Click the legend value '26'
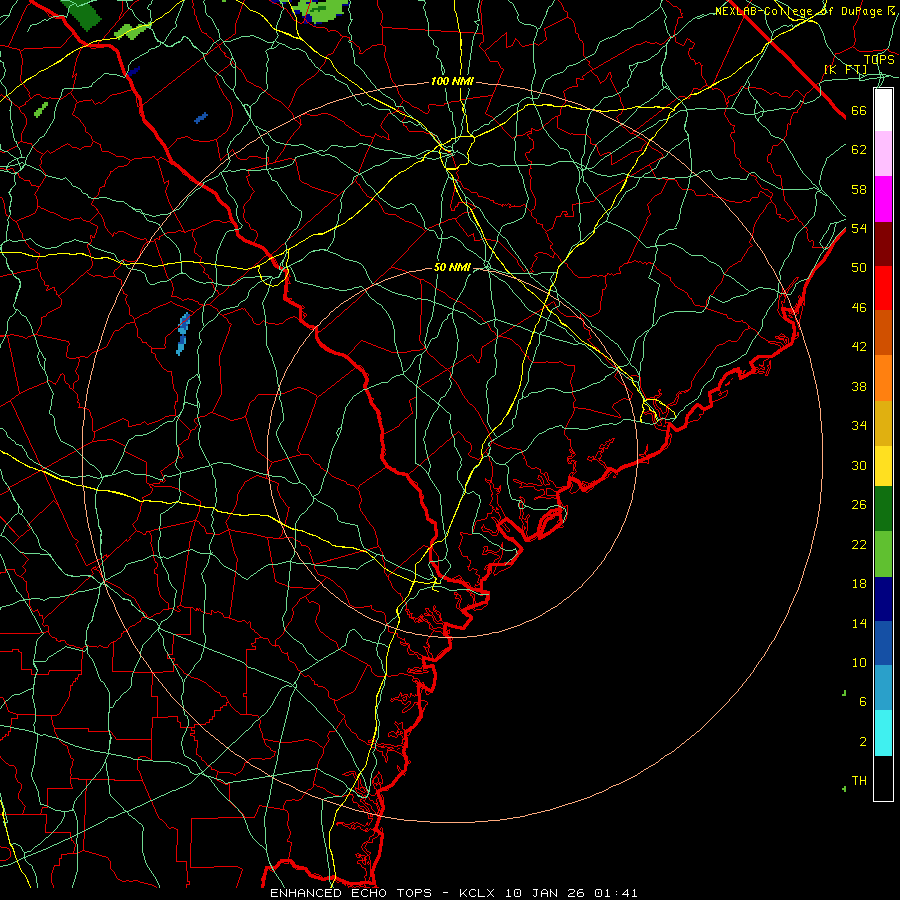 pyautogui.click(x=859, y=505)
